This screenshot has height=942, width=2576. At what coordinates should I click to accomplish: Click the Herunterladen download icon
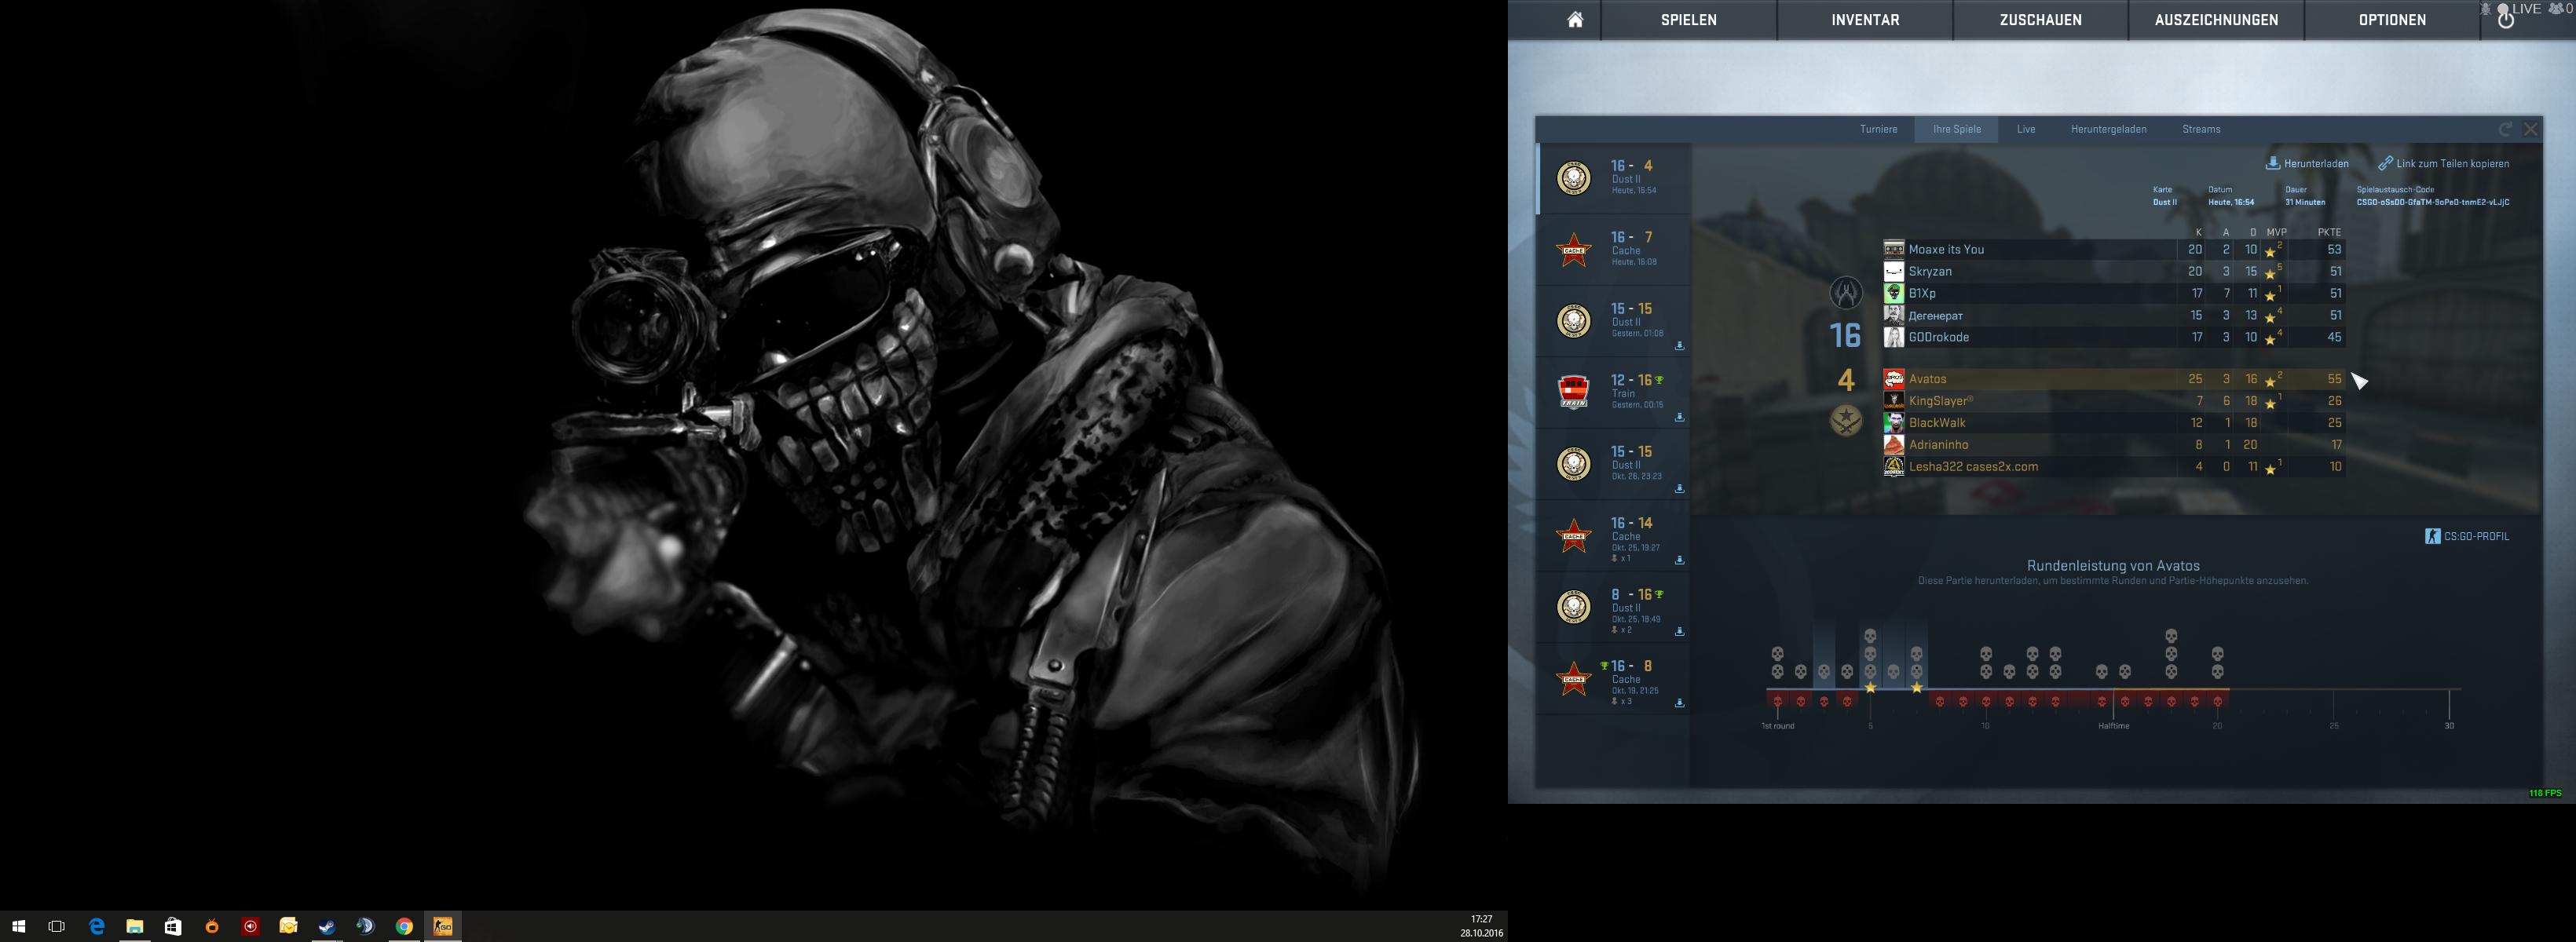[2272, 163]
